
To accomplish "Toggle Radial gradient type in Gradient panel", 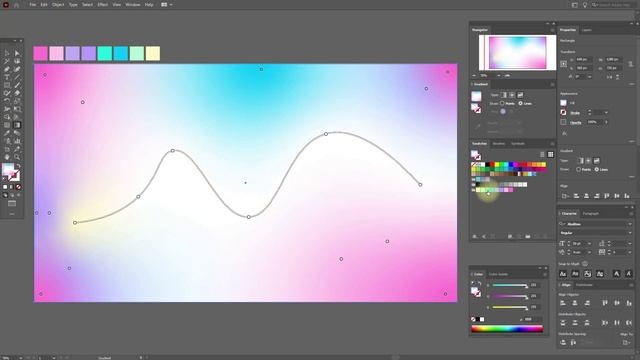I will [512, 95].
